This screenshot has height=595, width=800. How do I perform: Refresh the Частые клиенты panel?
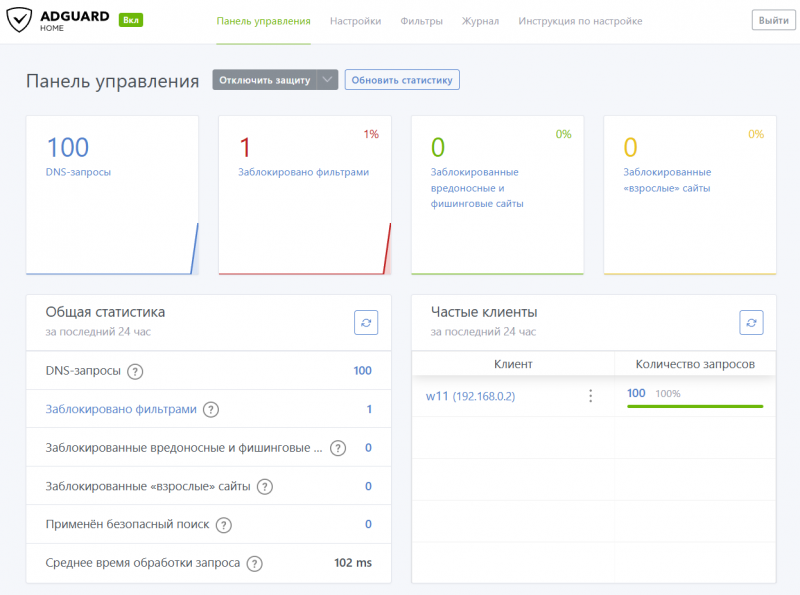751,322
